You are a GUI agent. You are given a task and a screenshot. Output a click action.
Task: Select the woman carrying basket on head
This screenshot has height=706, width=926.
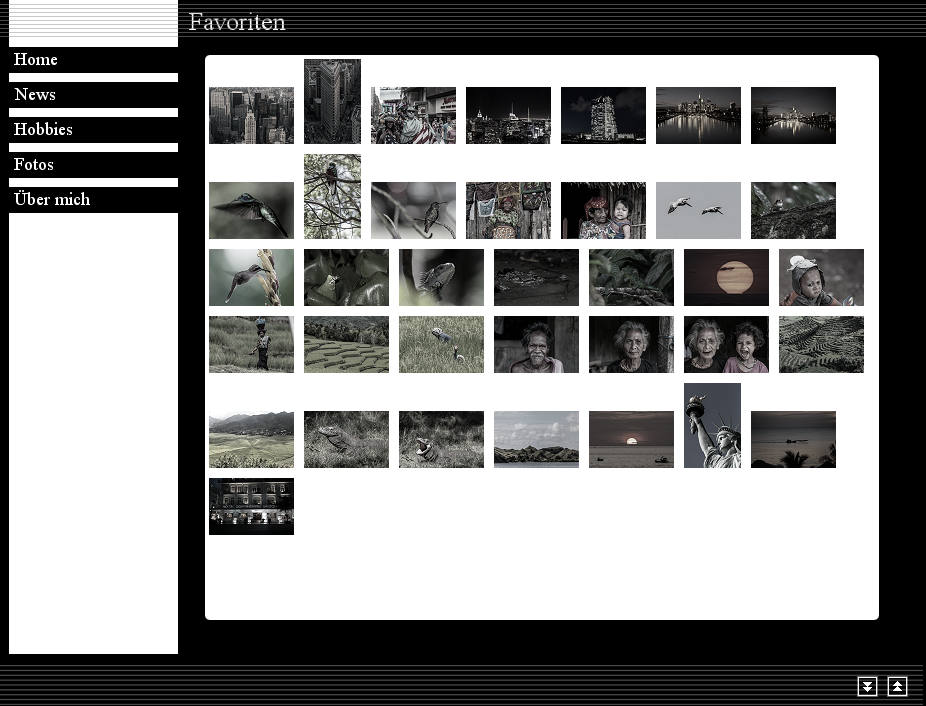(251, 344)
